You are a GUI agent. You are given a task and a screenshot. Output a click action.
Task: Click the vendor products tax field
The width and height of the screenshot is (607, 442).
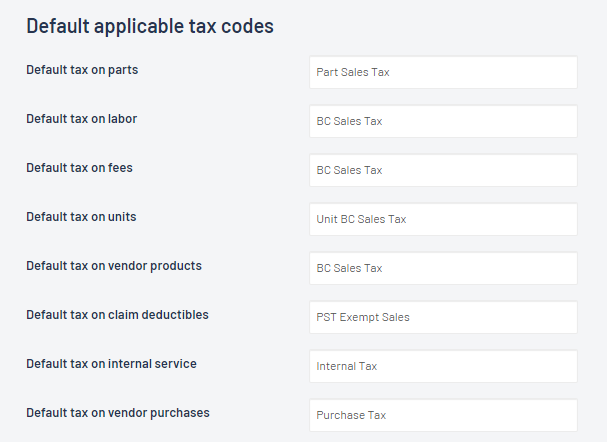click(443, 268)
